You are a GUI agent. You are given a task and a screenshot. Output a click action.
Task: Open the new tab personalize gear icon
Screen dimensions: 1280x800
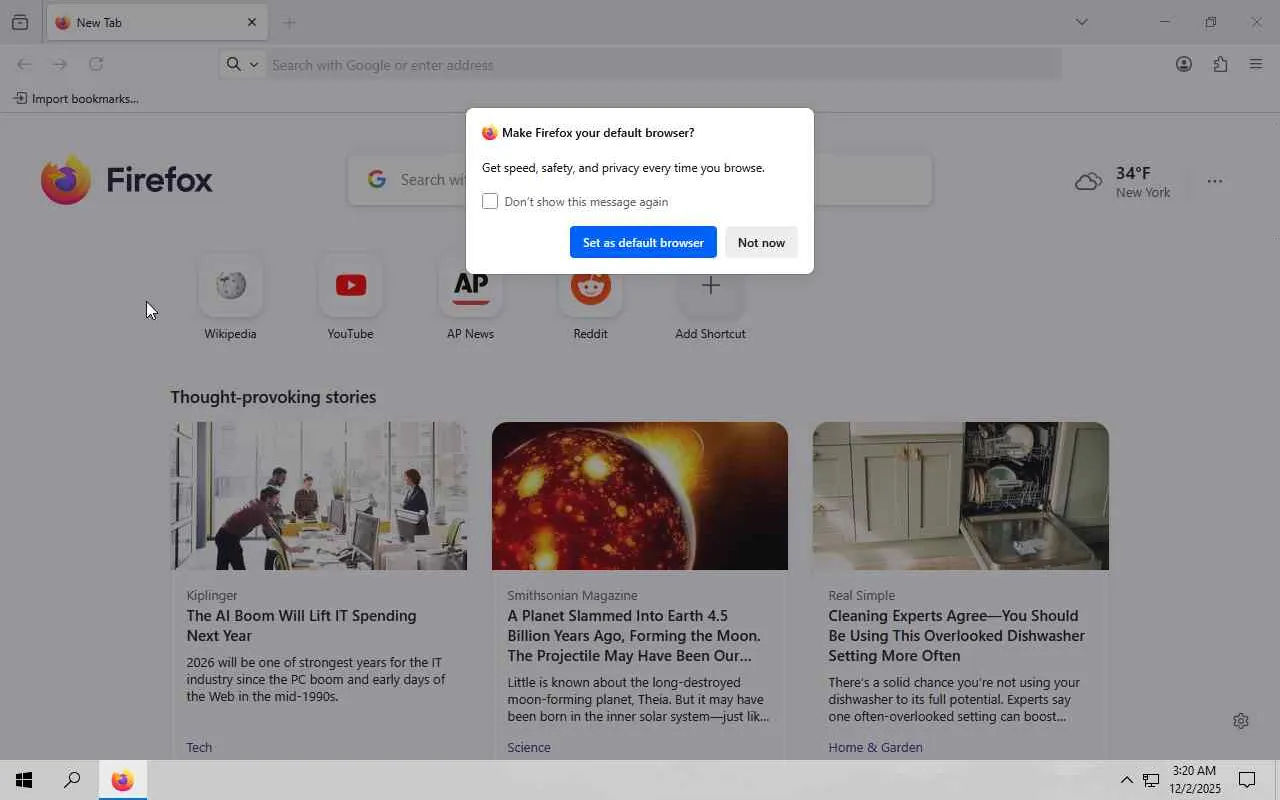click(1241, 721)
